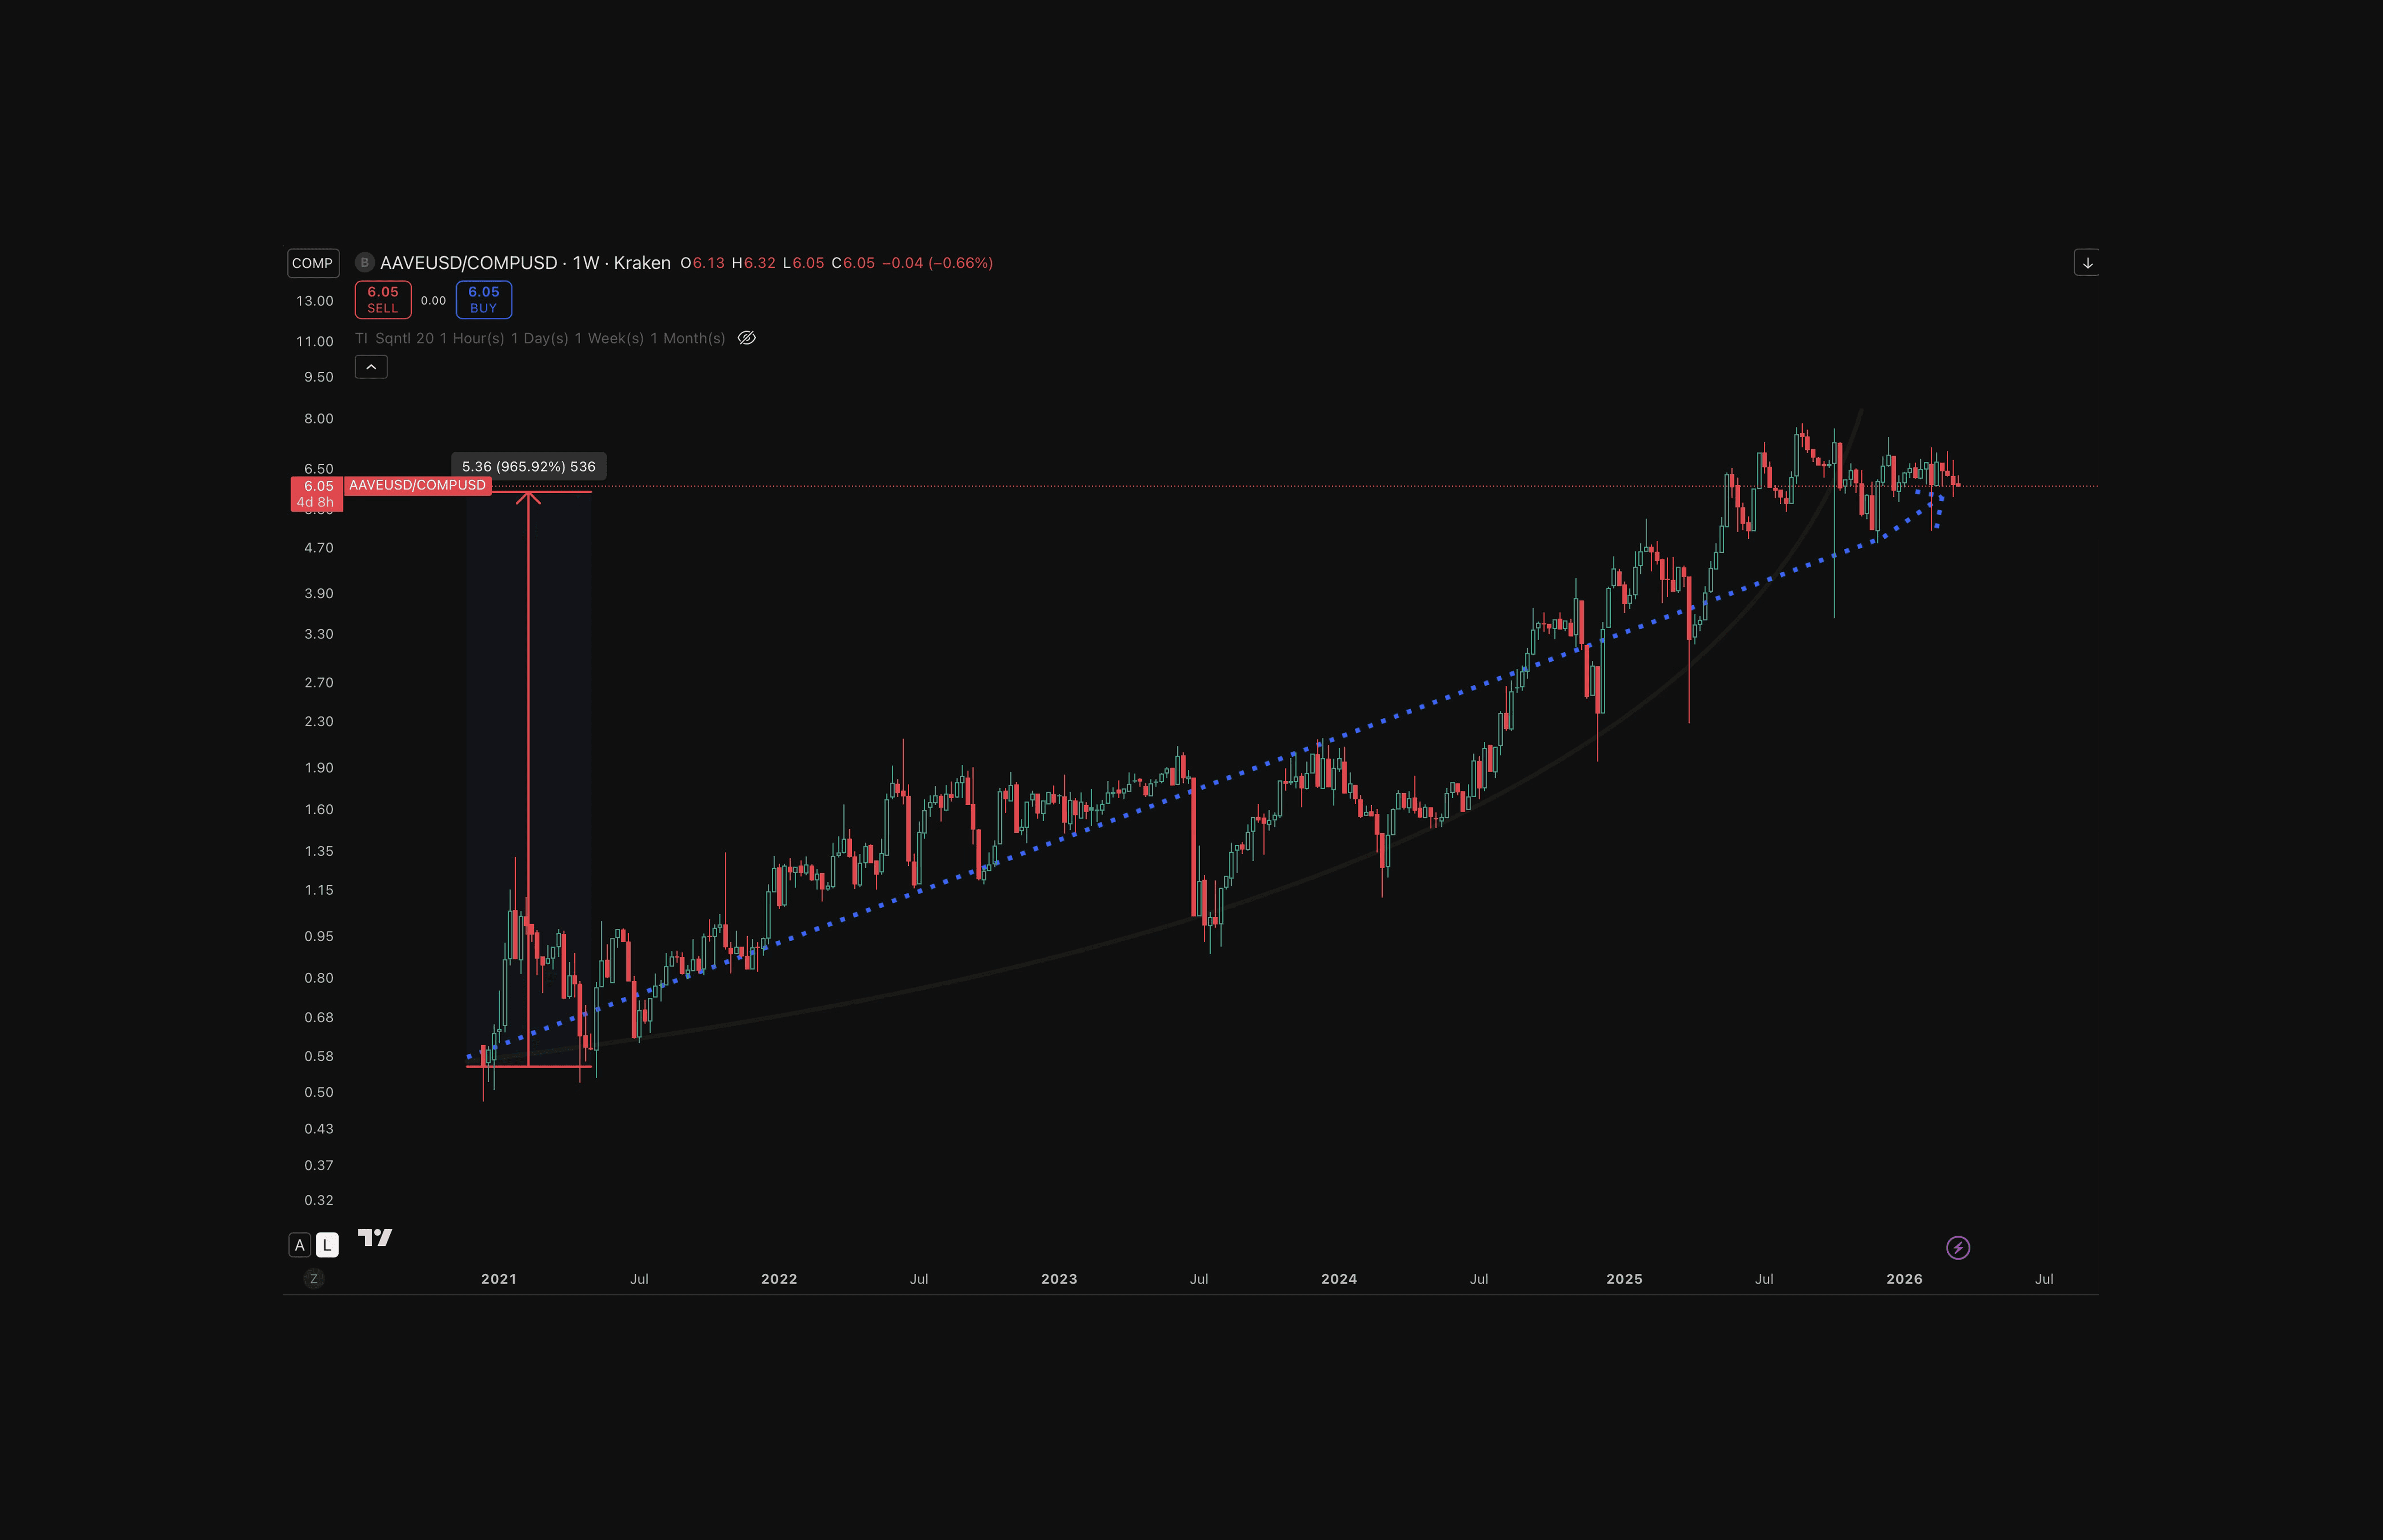Click the download arrow icon top right
The height and width of the screenshot is (1540, 2383).
click(x=2087, y=263)
